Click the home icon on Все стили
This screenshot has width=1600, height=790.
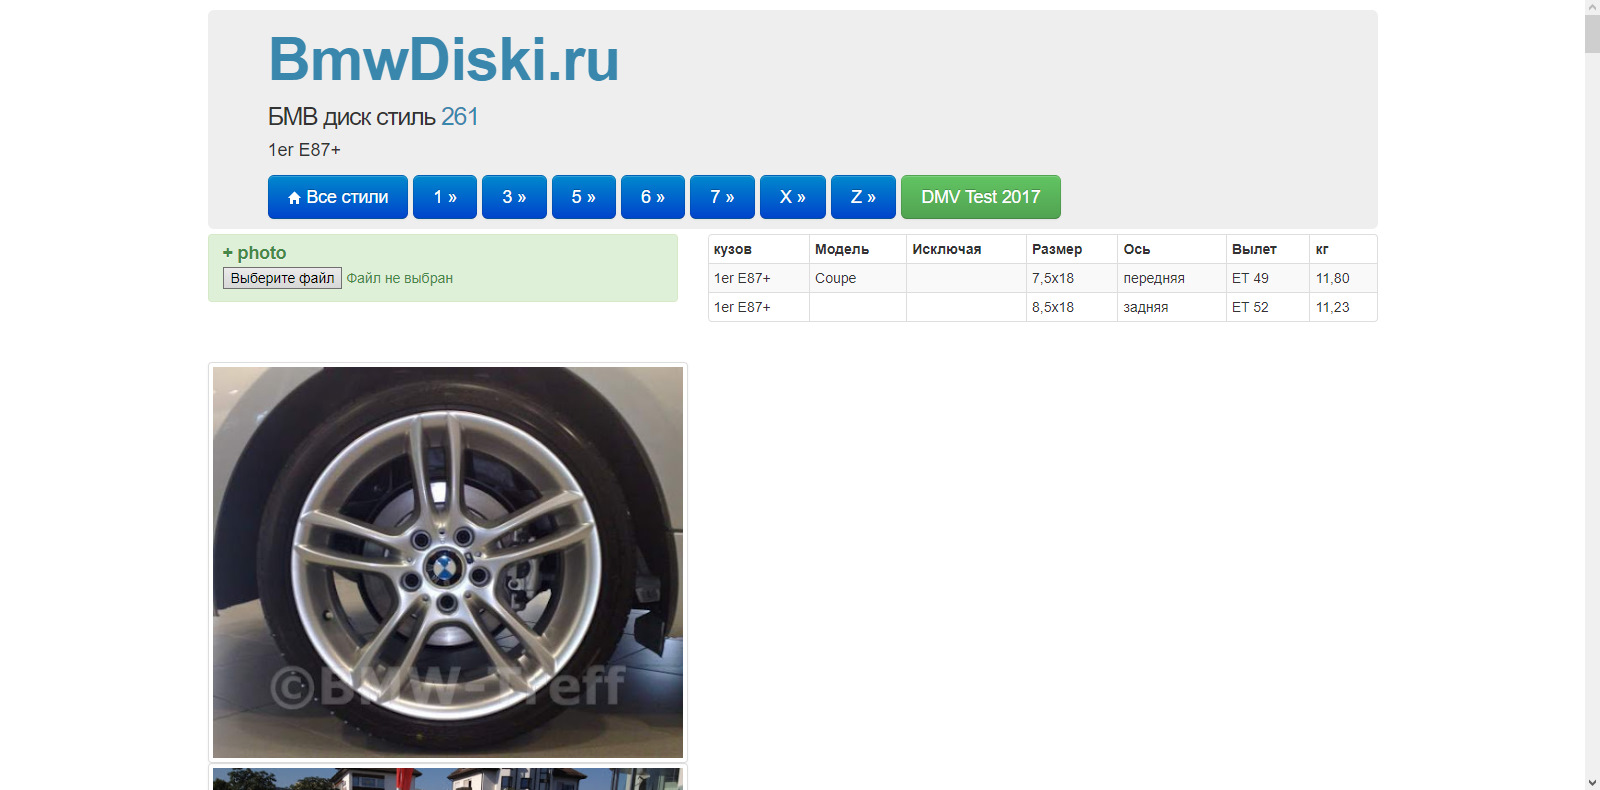(294, 198)
